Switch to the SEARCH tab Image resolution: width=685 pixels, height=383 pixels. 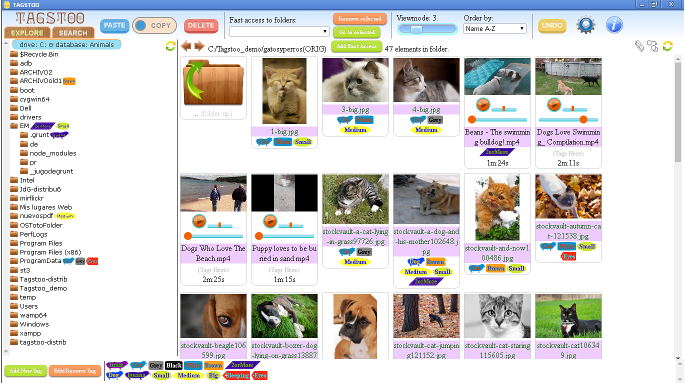pyautogui.click(x=73, y=33)
